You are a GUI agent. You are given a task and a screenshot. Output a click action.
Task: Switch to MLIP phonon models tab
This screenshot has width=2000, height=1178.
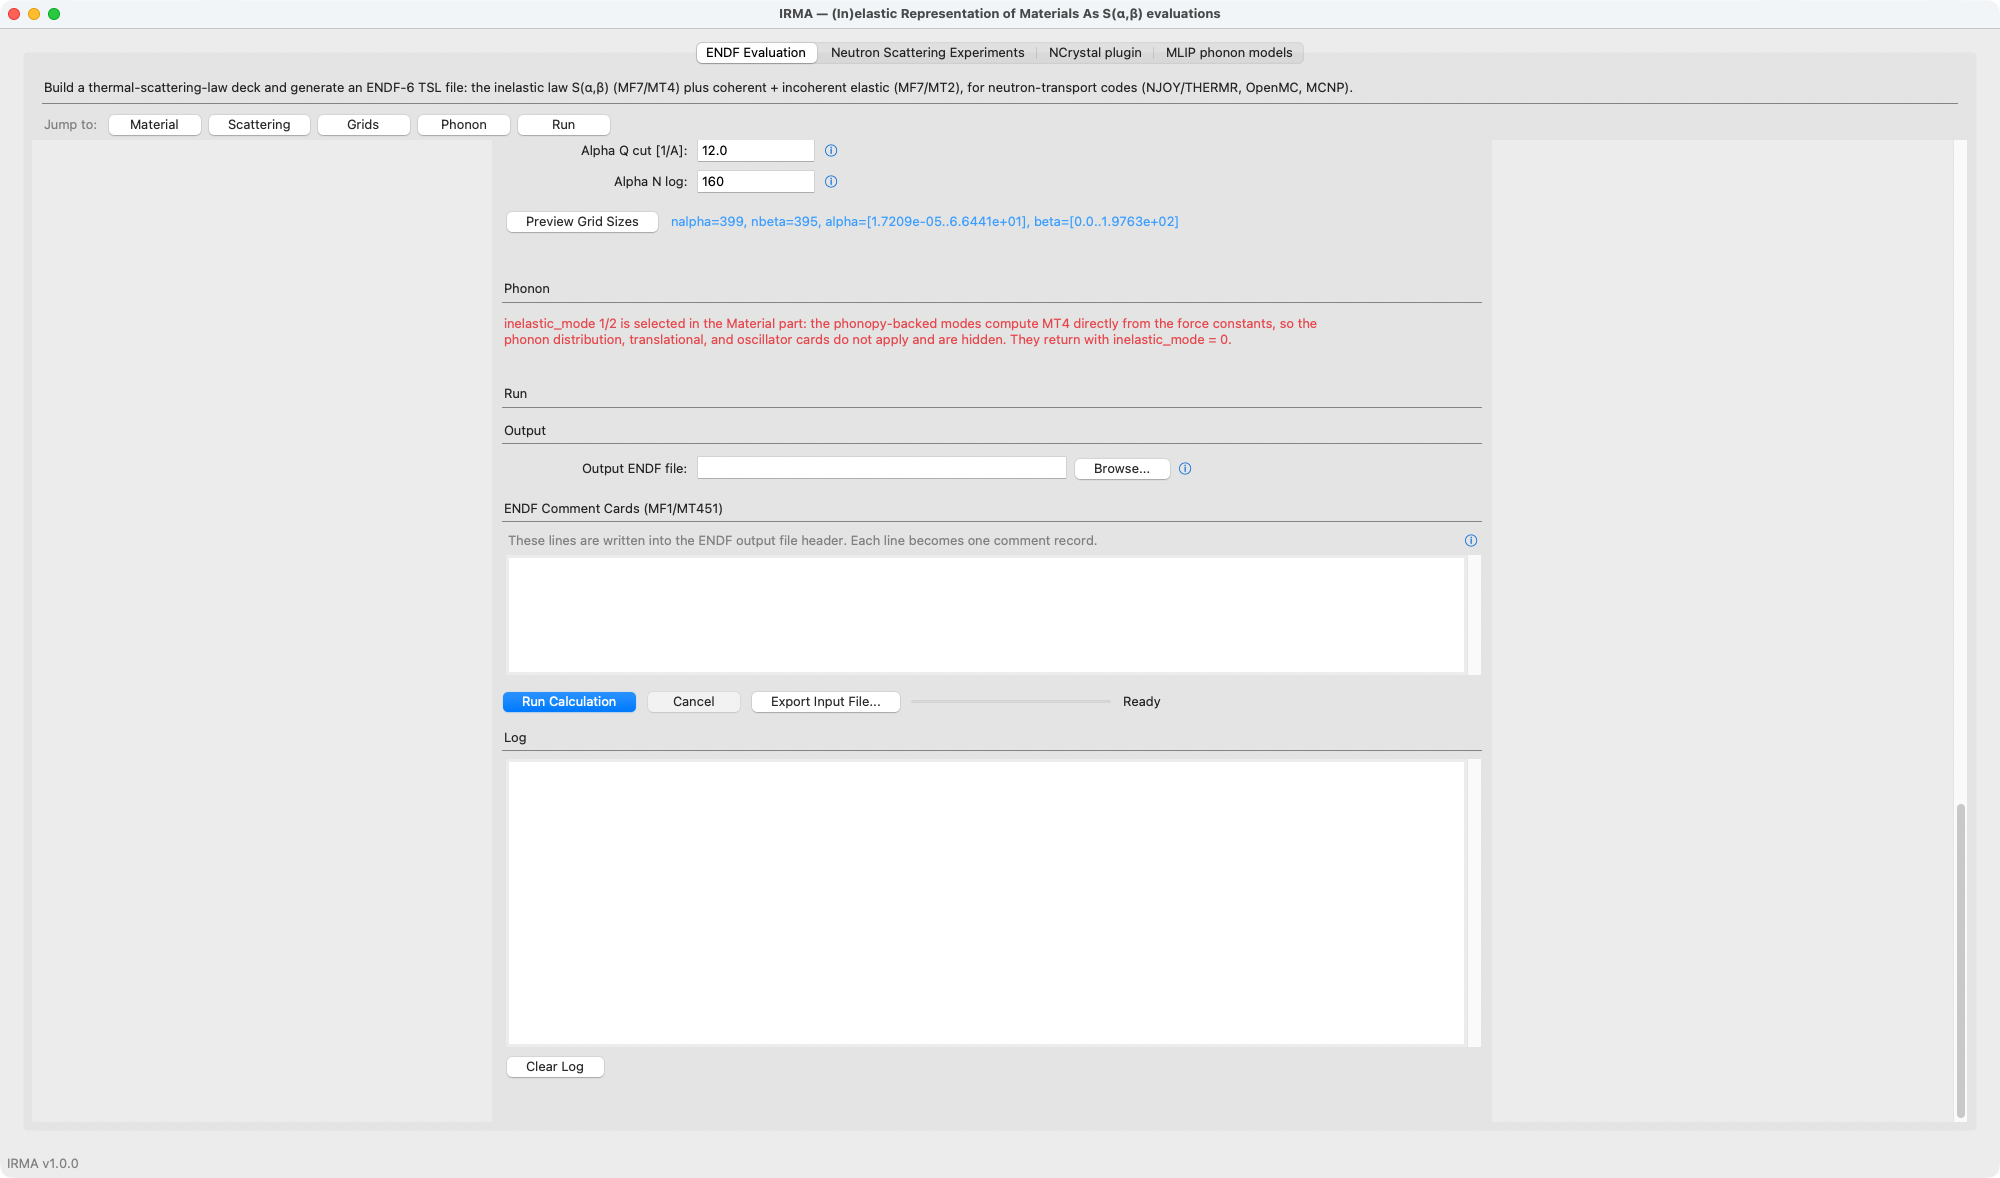pyautogui.click(x=1229, y=53)
